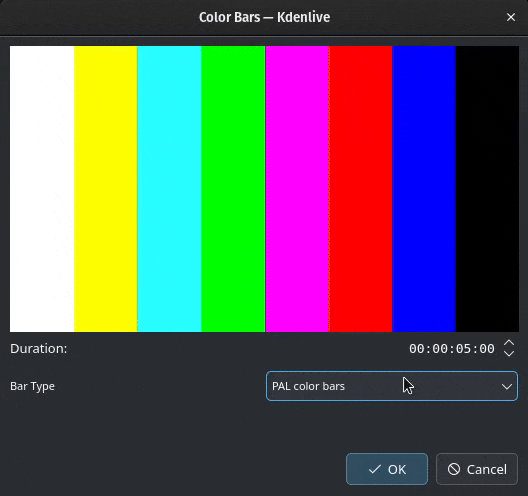The image size is (528, 496).
Task: Increase duration with the up arrow
Action: [x=509, y=343]
